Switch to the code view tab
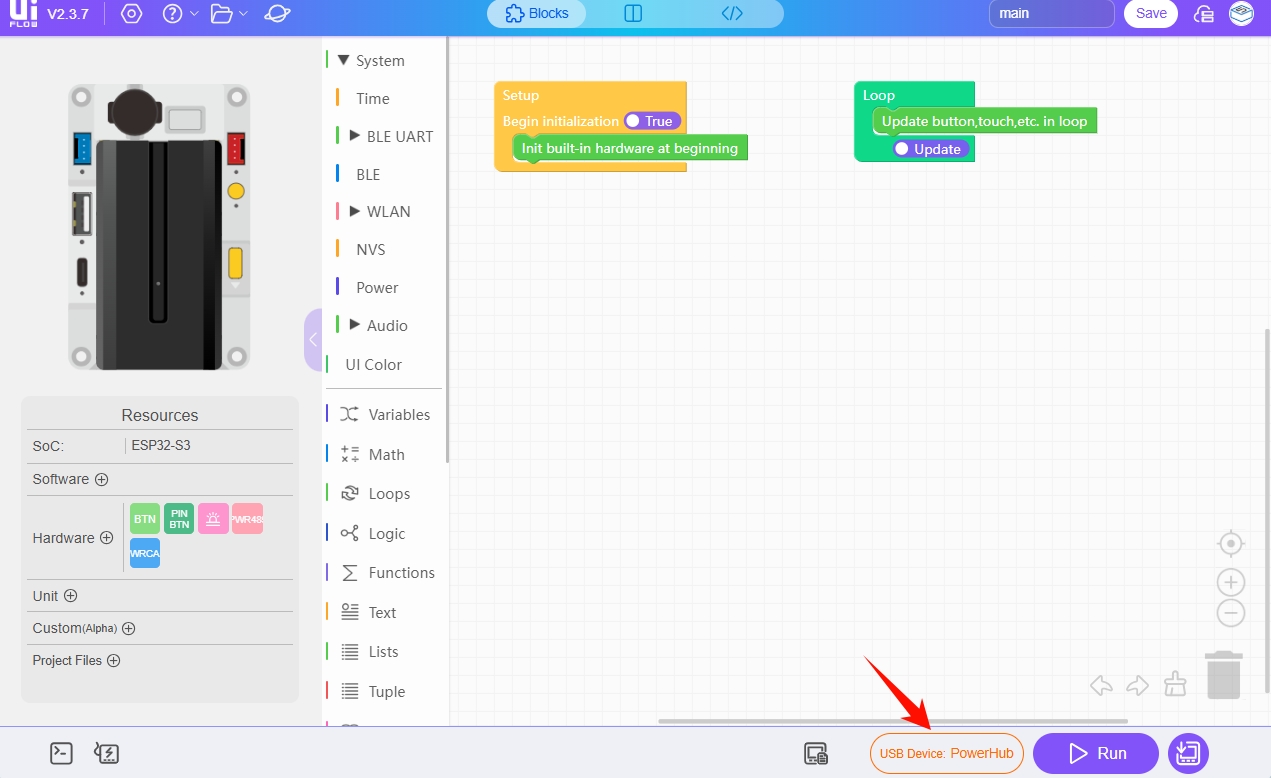Viewport: 1271px width, 778px height. (x=732, y=14)
